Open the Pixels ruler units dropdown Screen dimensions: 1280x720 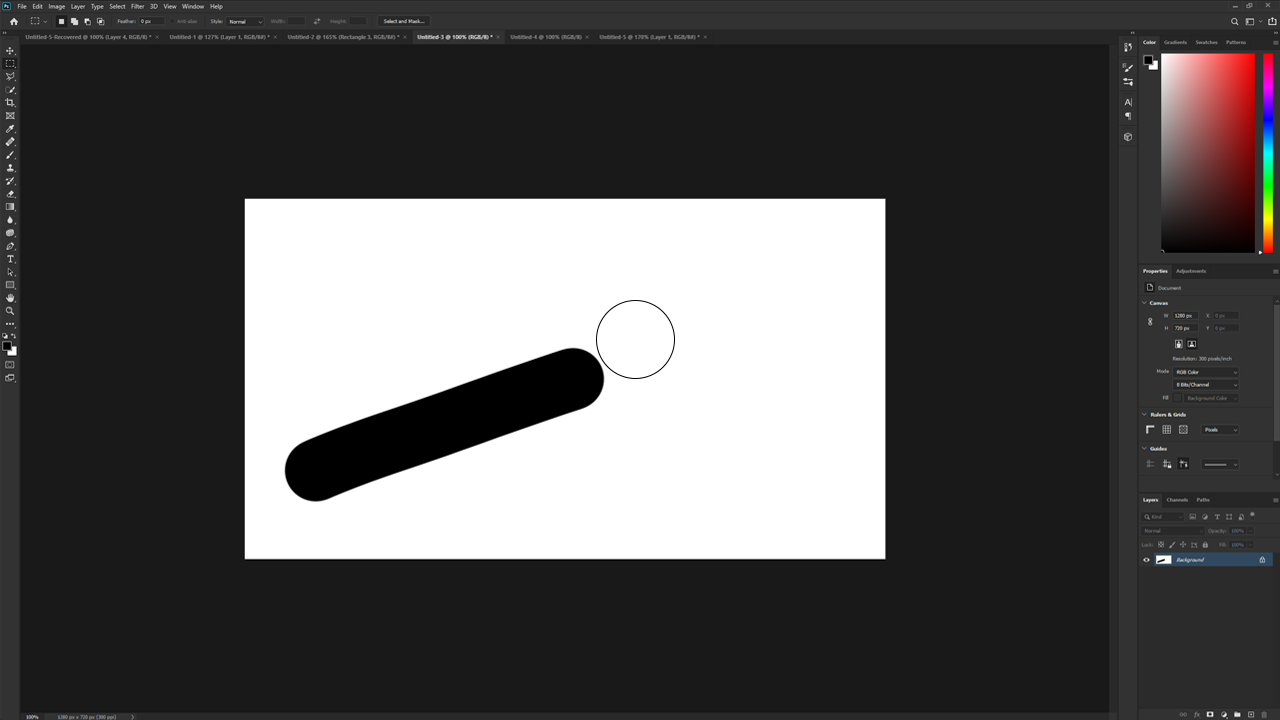click(x=1220, y=430)
